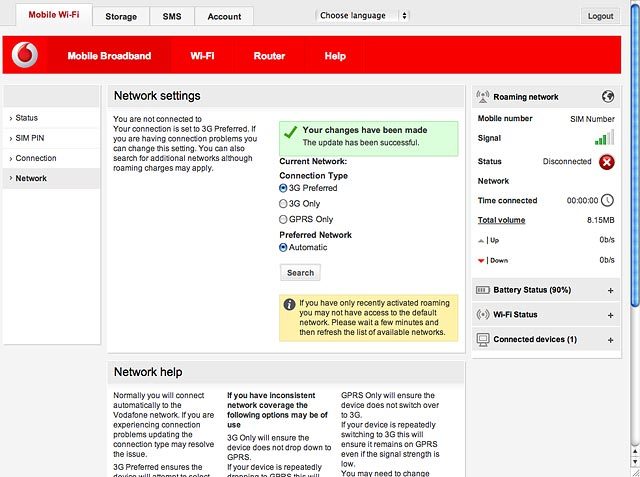Click 'Your changes have been made' message
Screen dimensions: 640x477
pyautogui.click(x=365, y=130)
